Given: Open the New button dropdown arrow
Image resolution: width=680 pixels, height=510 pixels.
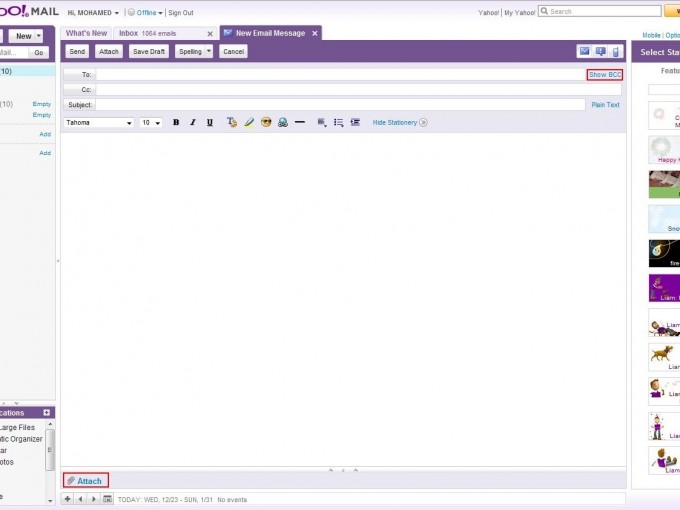Looking at the screenshot, I should pos(39,36).
